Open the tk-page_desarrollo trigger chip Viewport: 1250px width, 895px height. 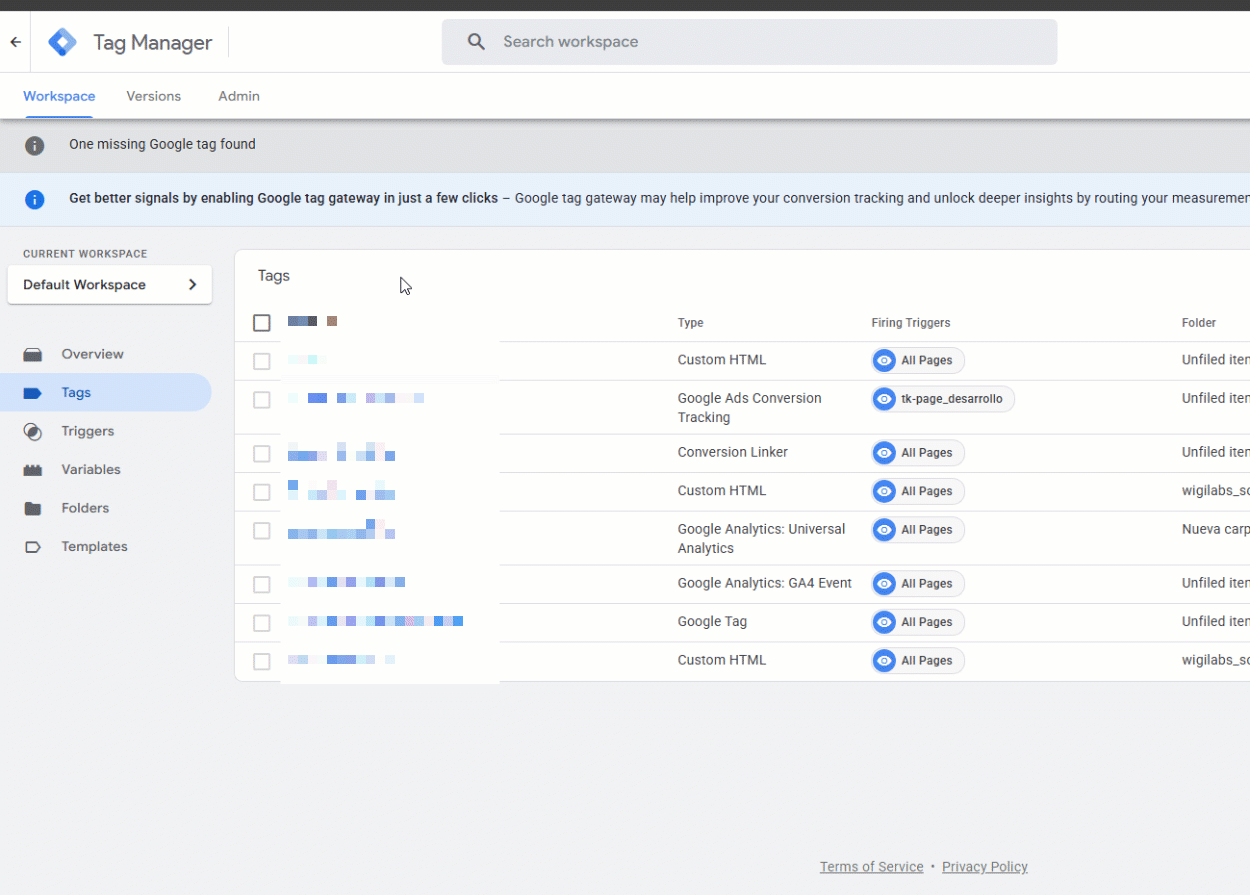pos(943,399)
